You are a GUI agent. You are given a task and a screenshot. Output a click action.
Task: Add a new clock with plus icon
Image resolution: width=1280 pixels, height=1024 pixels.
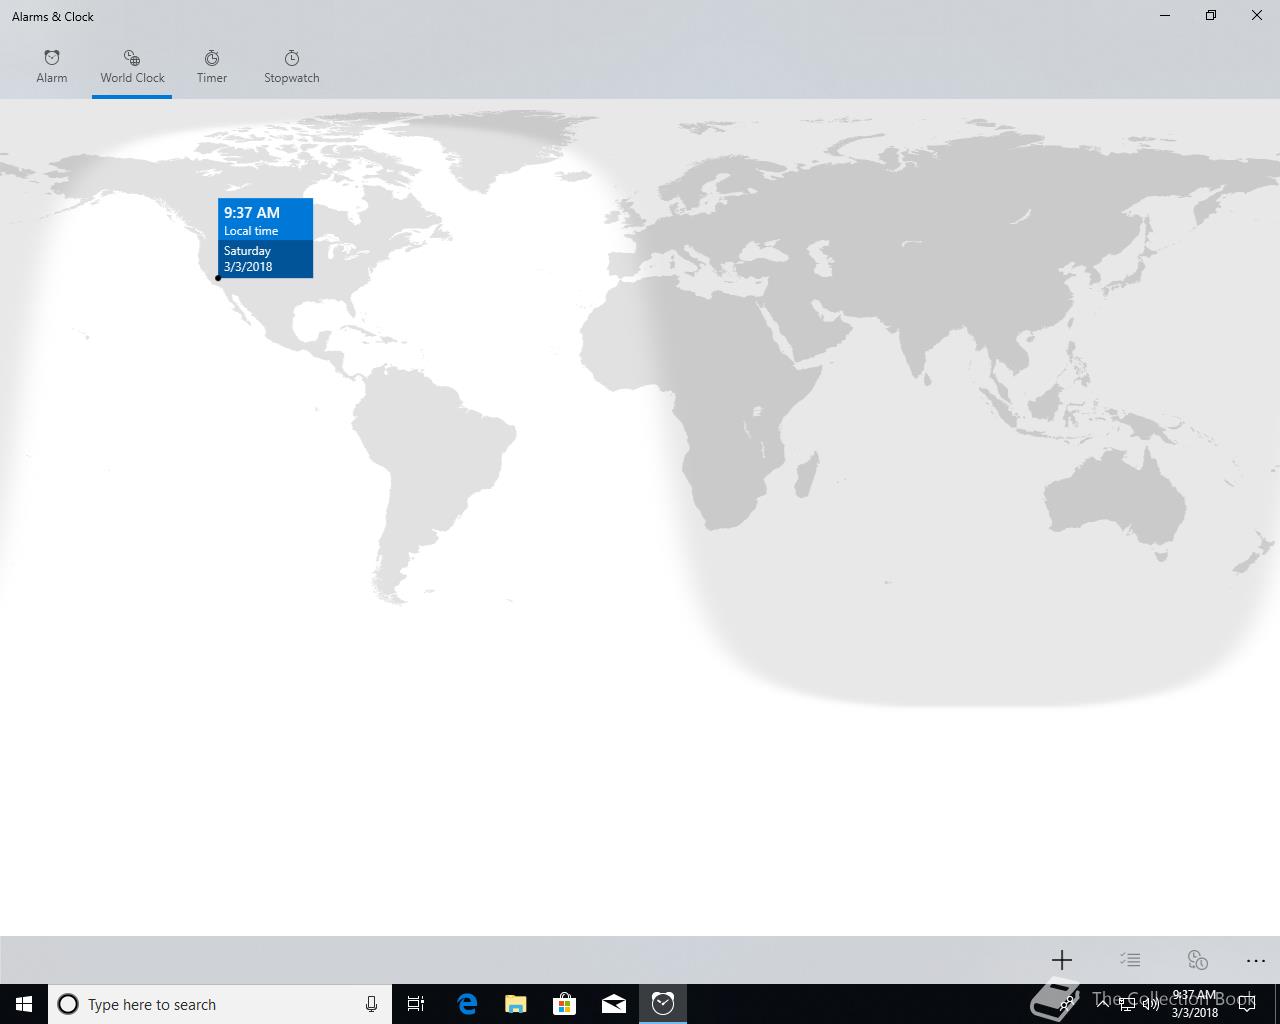1062,960
